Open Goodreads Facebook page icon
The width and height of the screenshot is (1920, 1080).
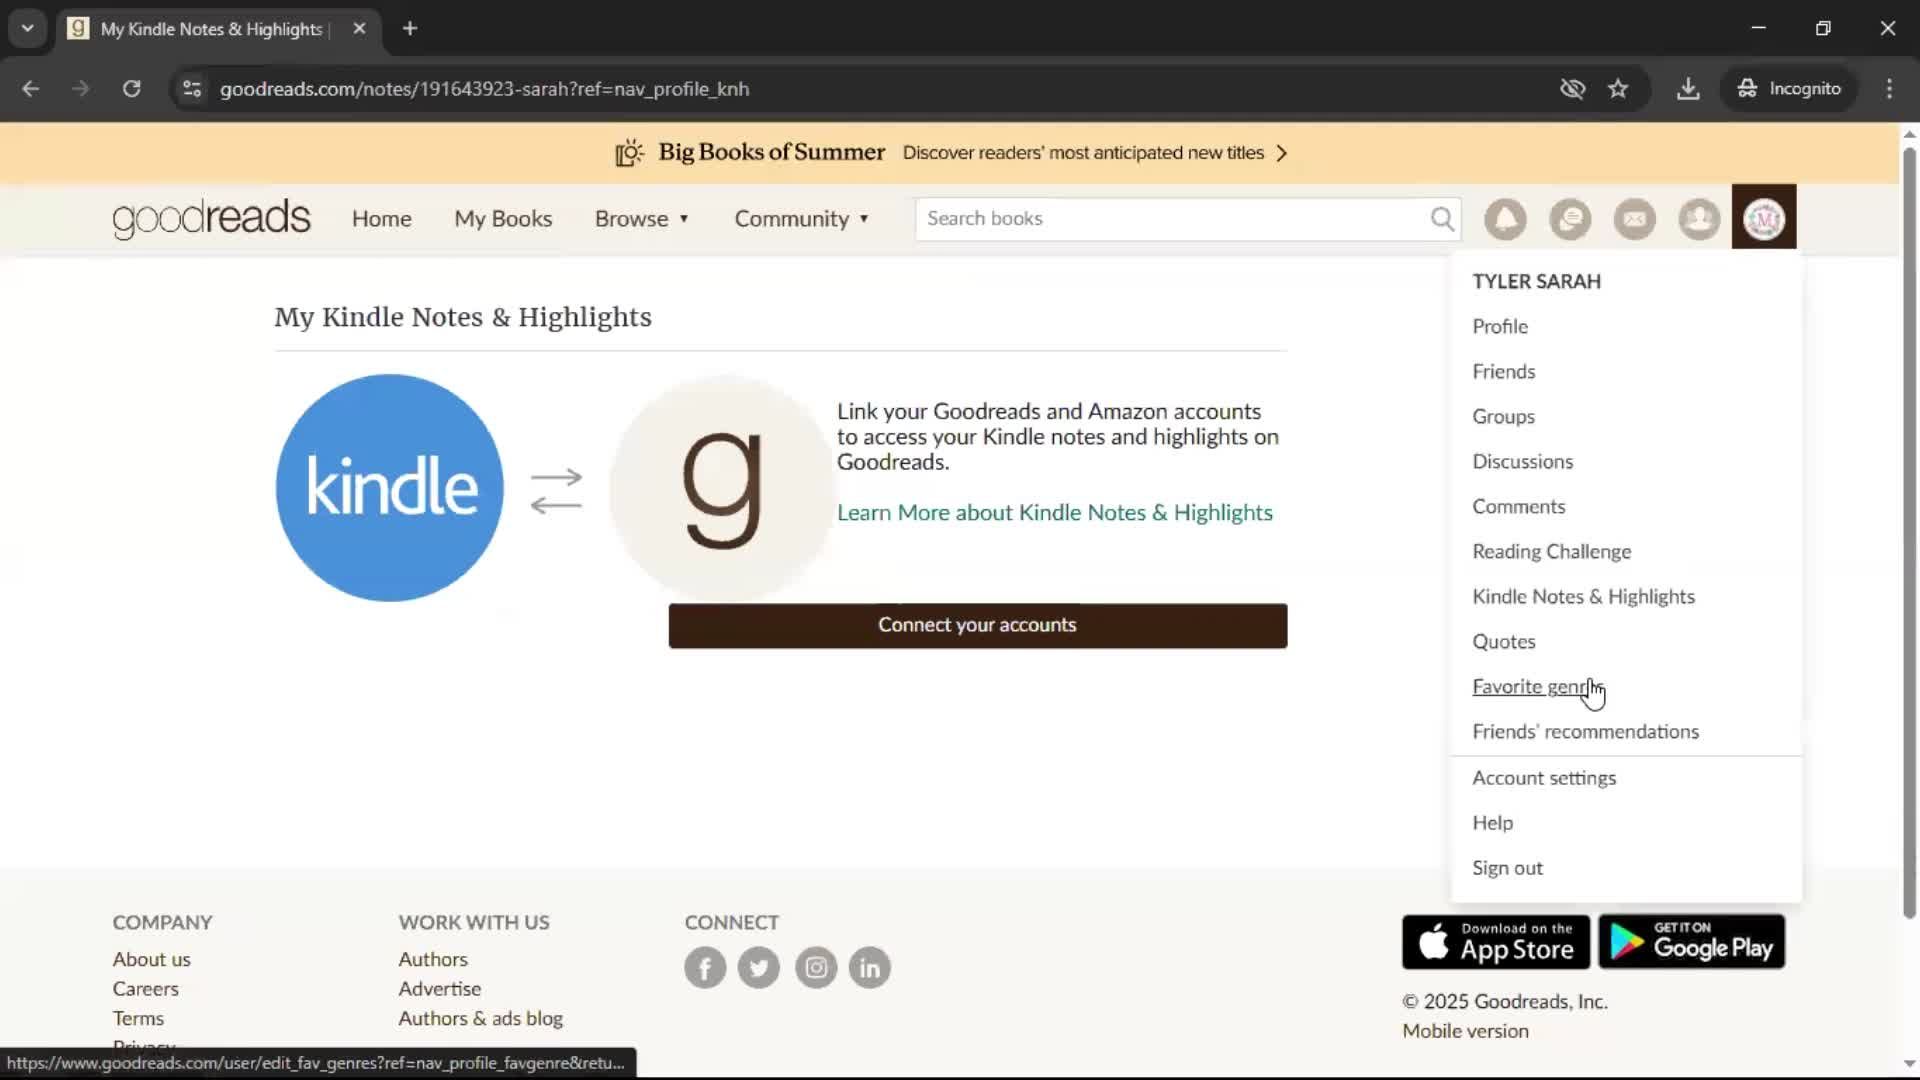pyautogui.click(x=705, y=967)
